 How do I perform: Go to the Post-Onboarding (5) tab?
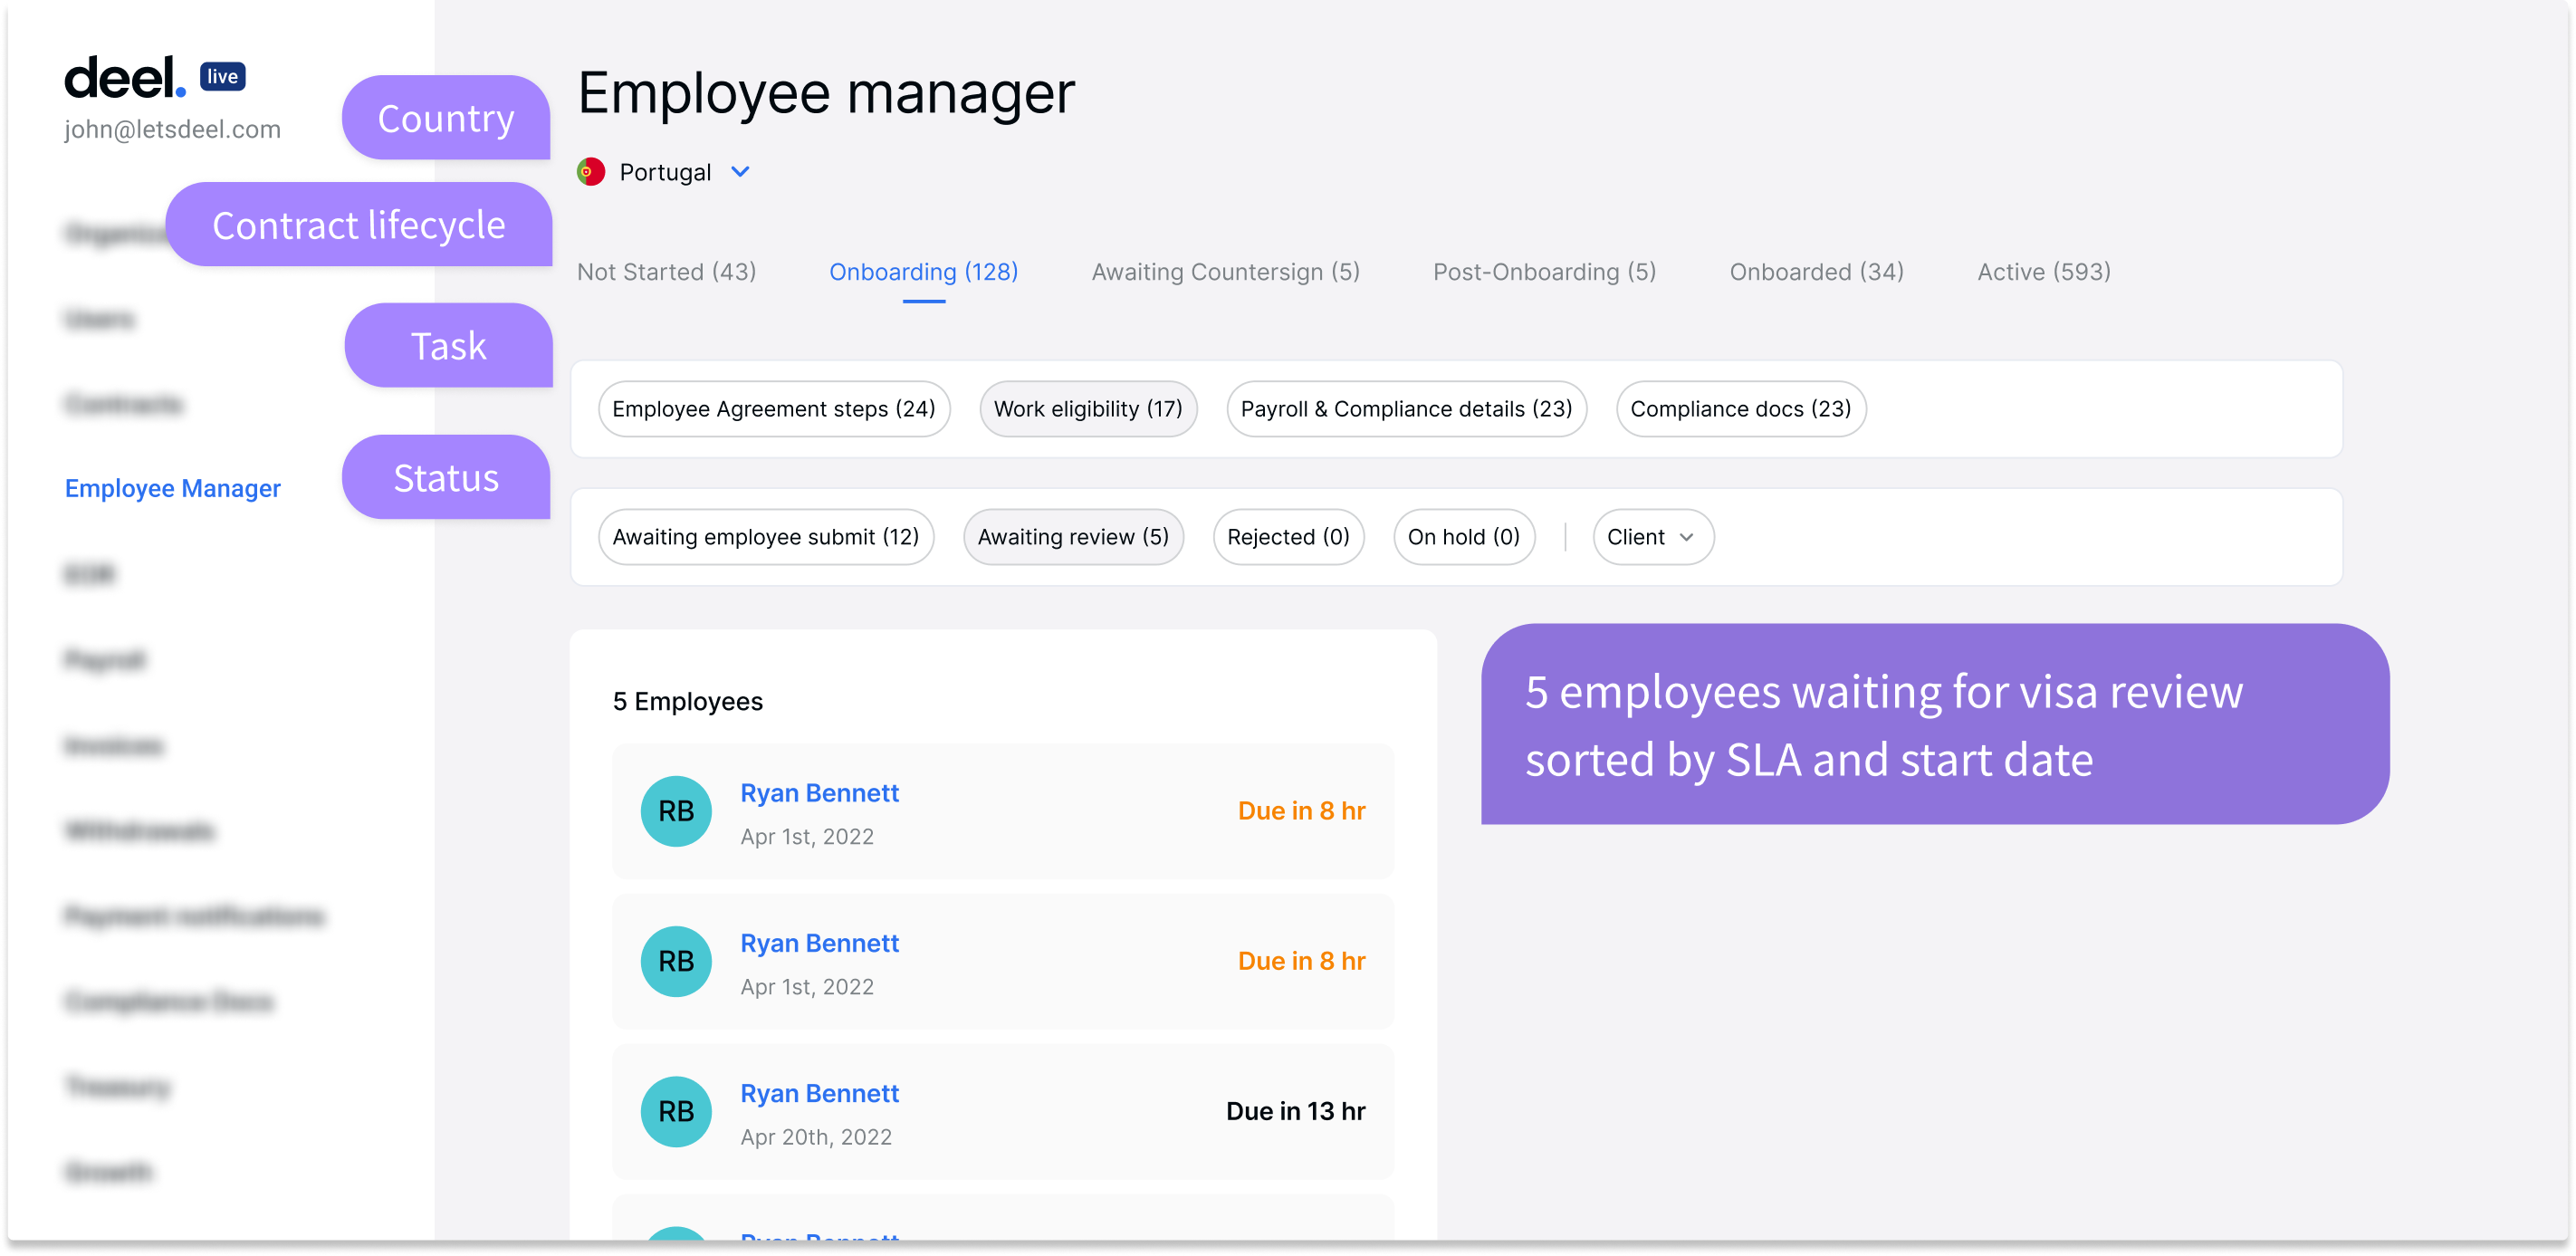click(1545, 272)
